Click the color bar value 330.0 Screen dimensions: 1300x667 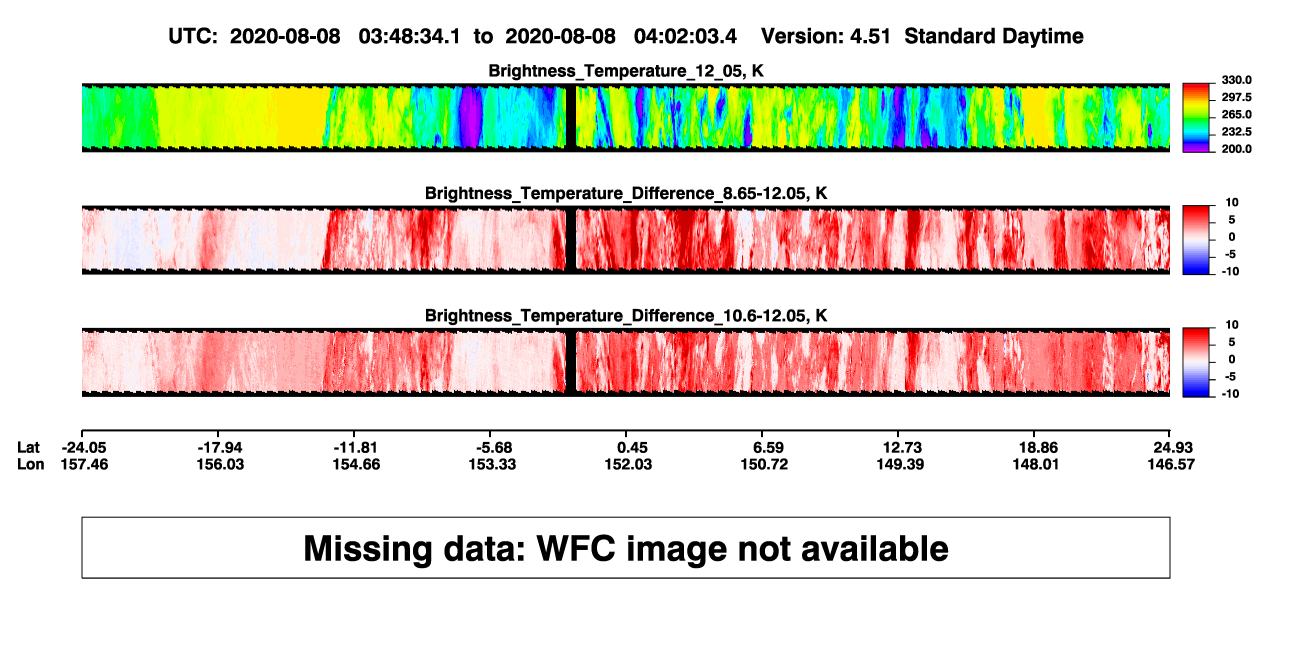click(x=1237, y=81)
